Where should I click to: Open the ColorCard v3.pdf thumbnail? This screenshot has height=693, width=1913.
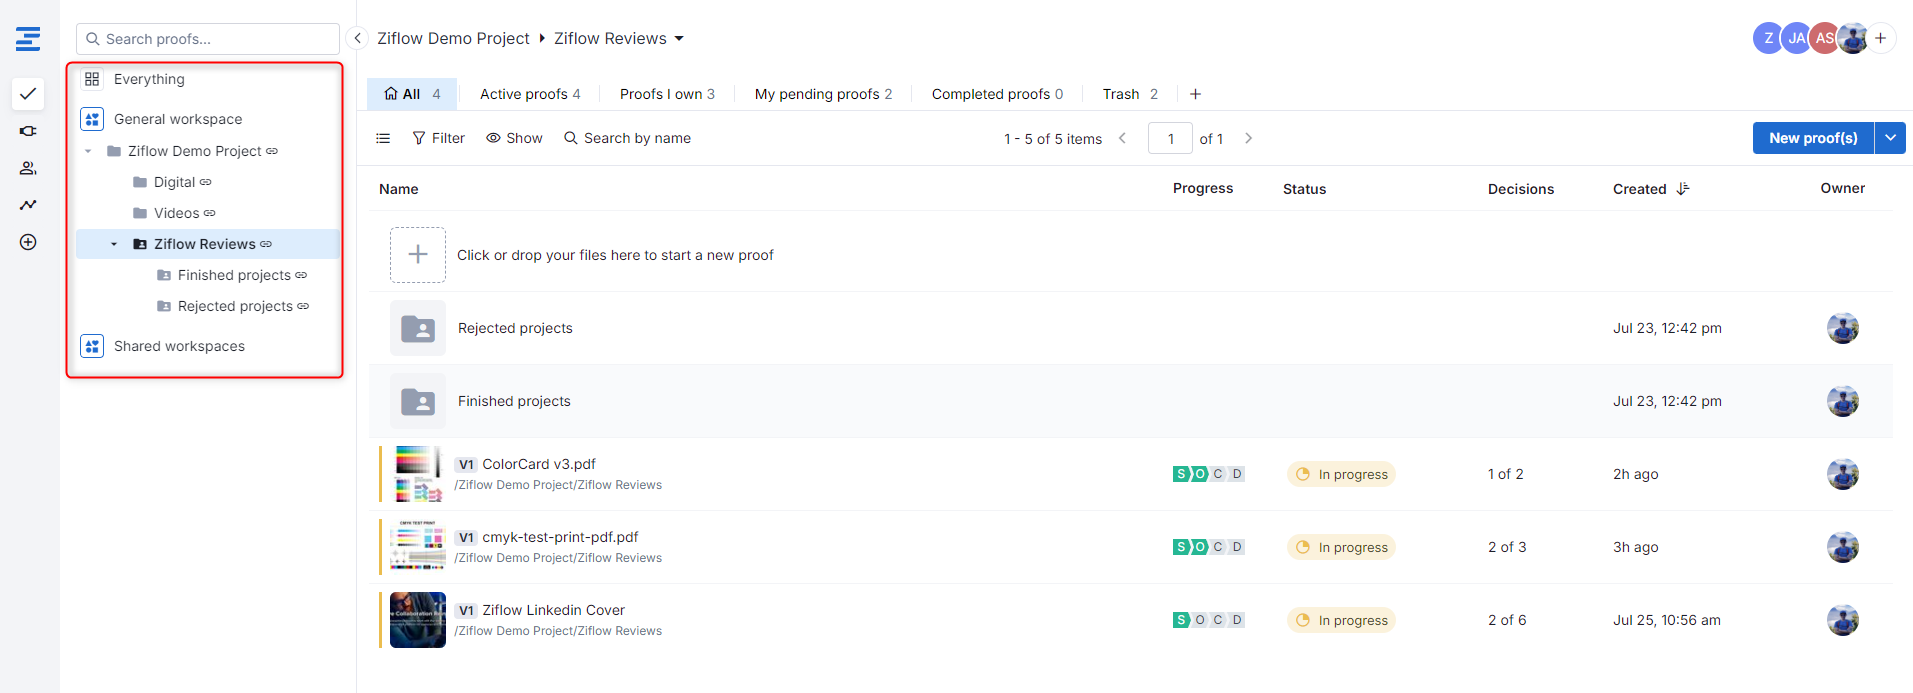click(x=418, y=474)
